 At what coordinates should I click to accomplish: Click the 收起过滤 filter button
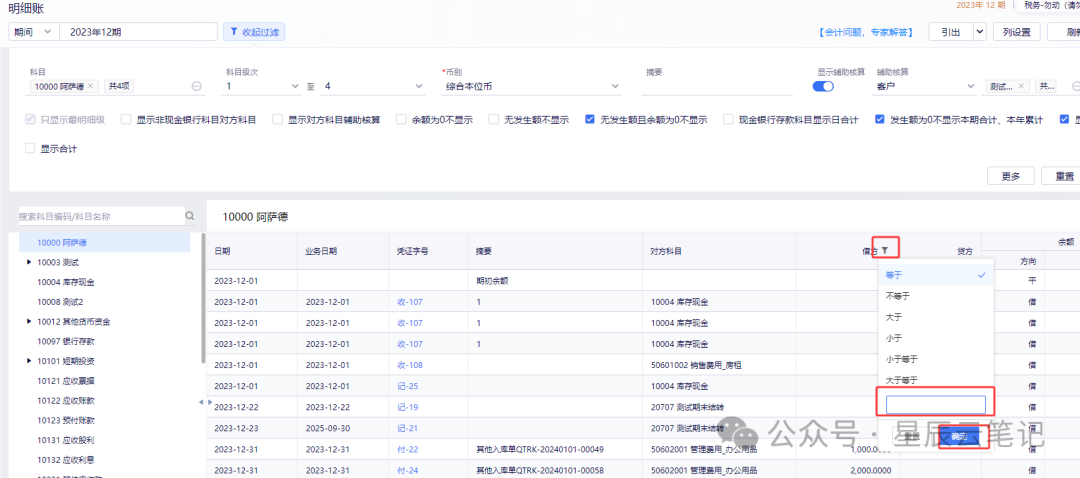253,32
